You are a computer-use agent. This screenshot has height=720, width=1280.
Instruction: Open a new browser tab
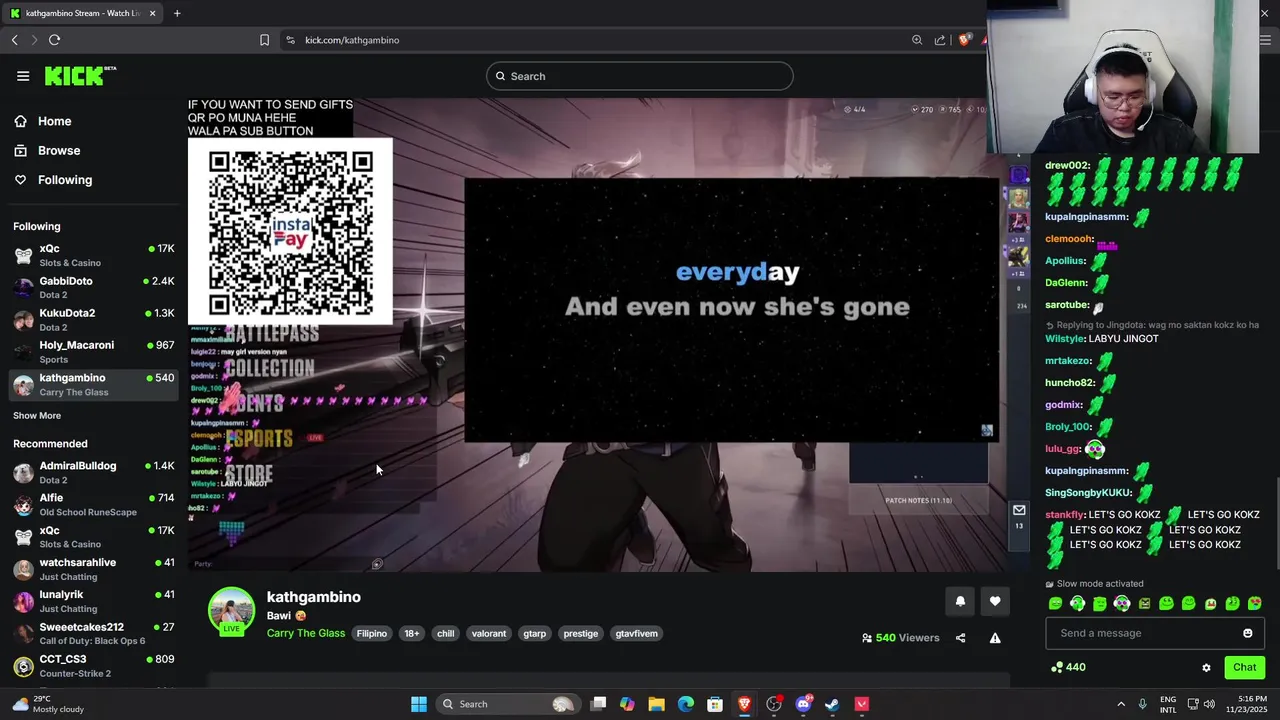coord(177,13)
